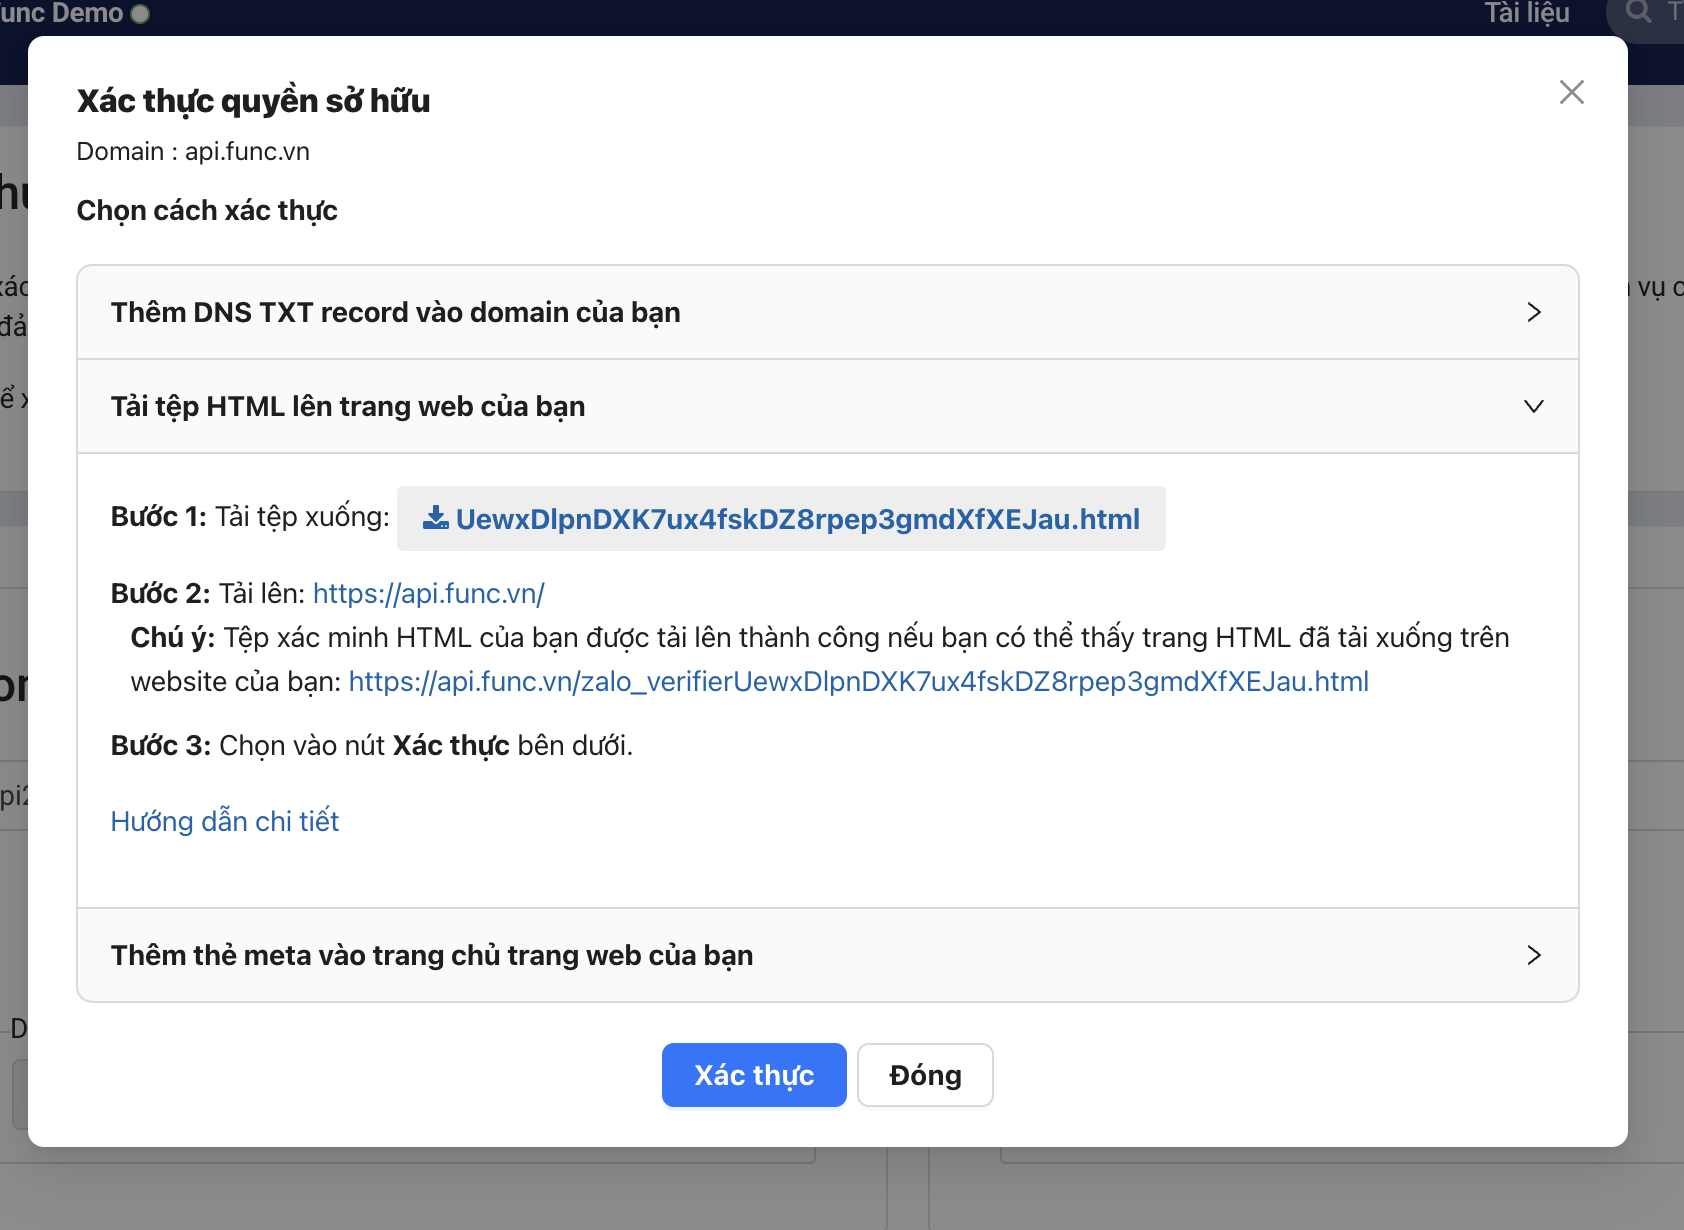Open 'Hướng dẫn chi tiết' guide link
Image resolution: width=1684 pixels, height=1230 pixels.
point(225,821)
